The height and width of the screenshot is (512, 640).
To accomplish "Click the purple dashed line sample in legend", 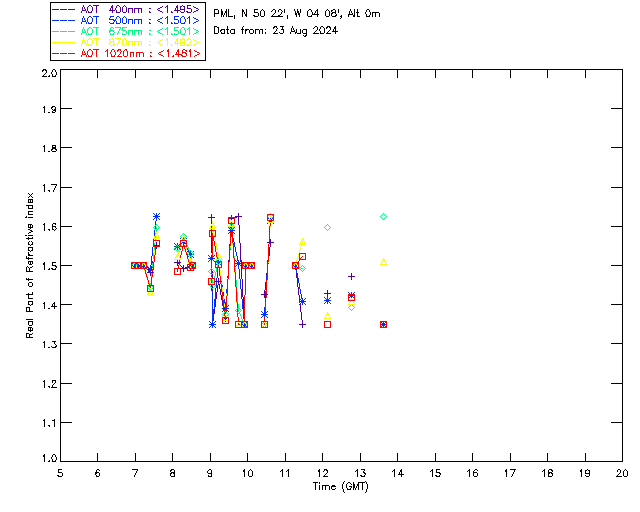I will pos(64,10).
